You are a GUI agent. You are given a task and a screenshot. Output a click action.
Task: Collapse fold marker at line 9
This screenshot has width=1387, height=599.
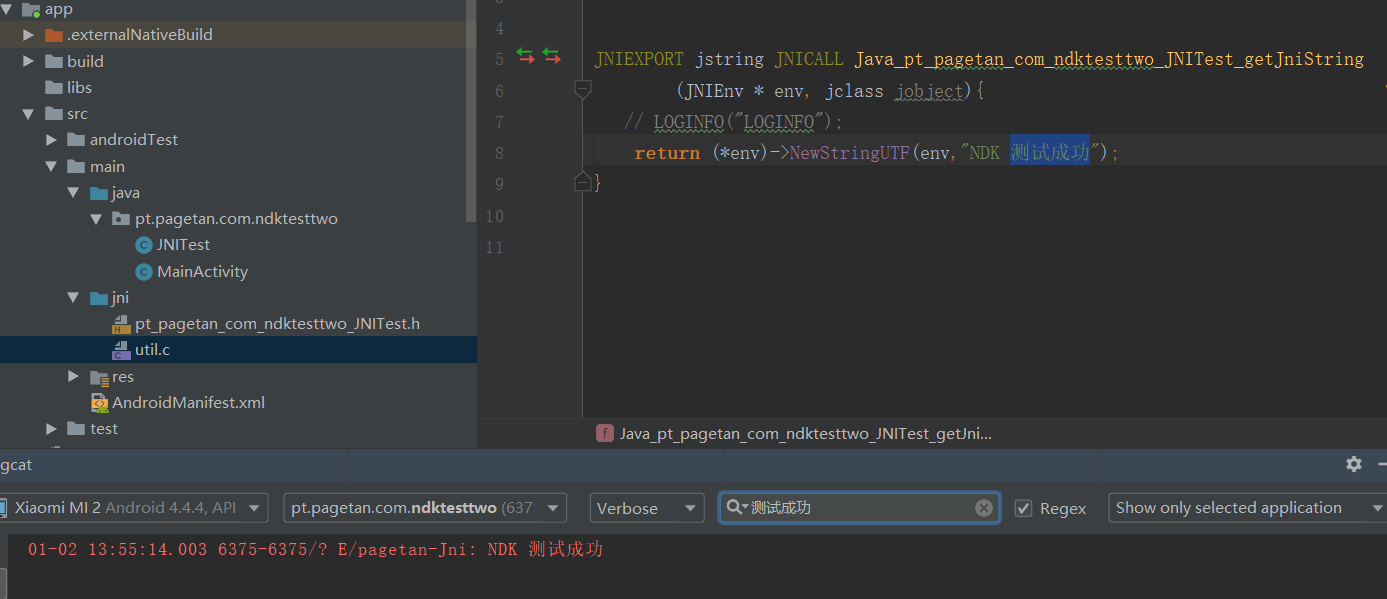[583, 182]
